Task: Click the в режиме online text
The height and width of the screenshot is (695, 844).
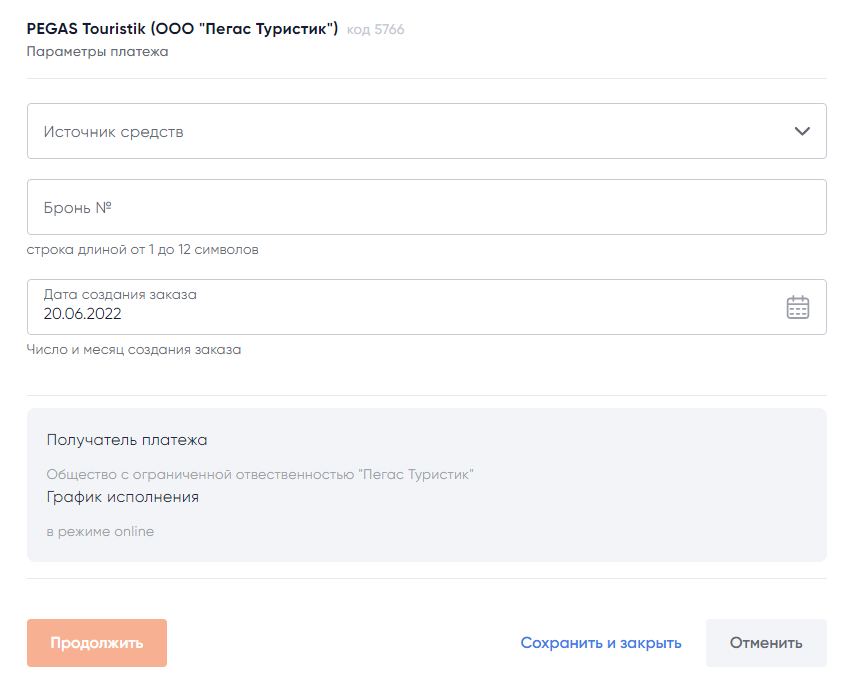Action: point(100,532)
